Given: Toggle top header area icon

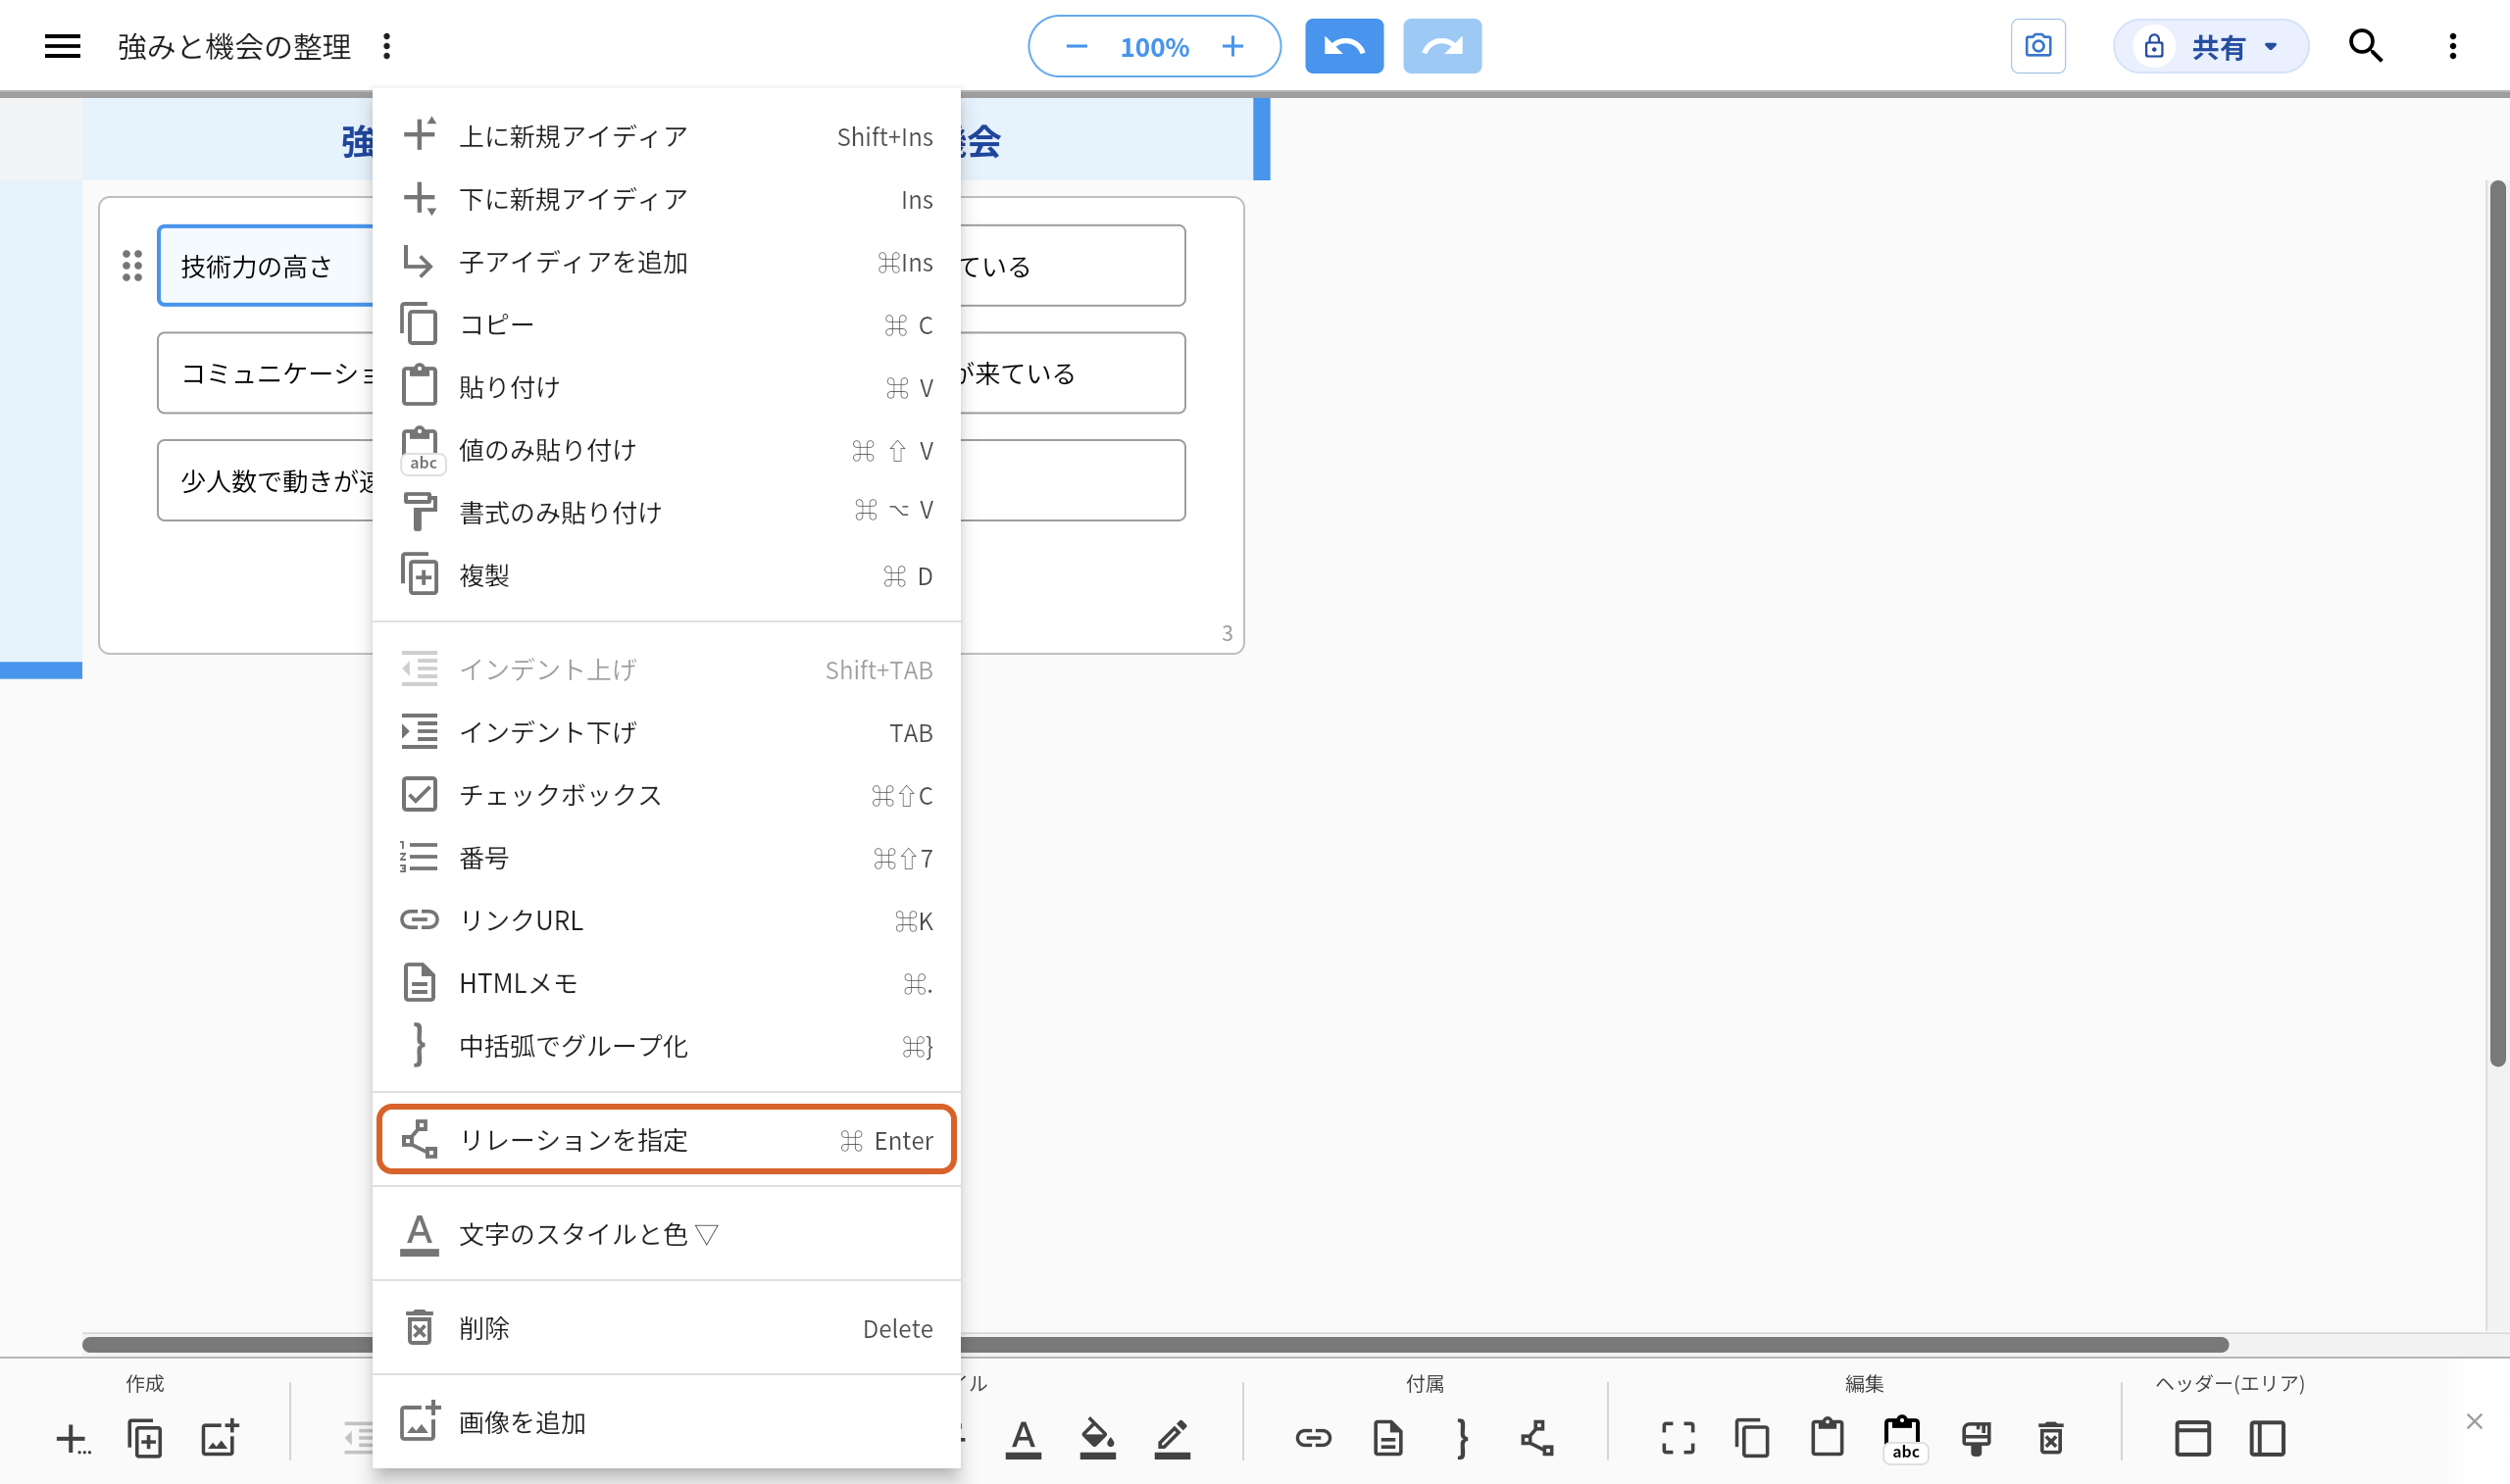Looking at the screenshot, I should [2192, 1439].
